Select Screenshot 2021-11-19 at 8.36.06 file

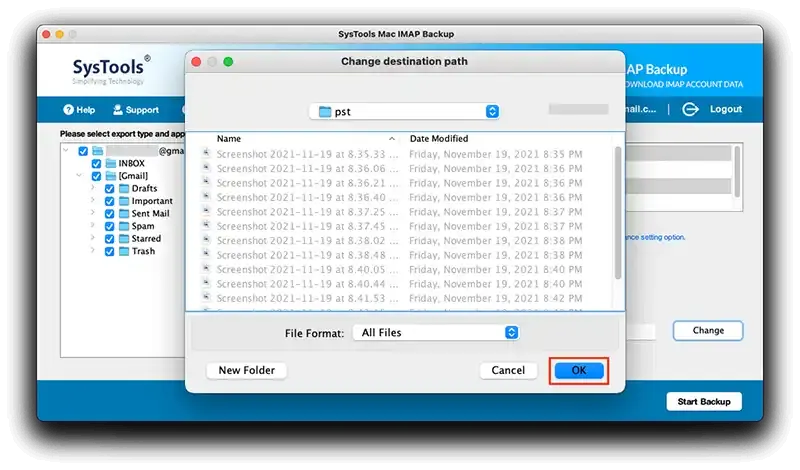[x=307, y=168]
